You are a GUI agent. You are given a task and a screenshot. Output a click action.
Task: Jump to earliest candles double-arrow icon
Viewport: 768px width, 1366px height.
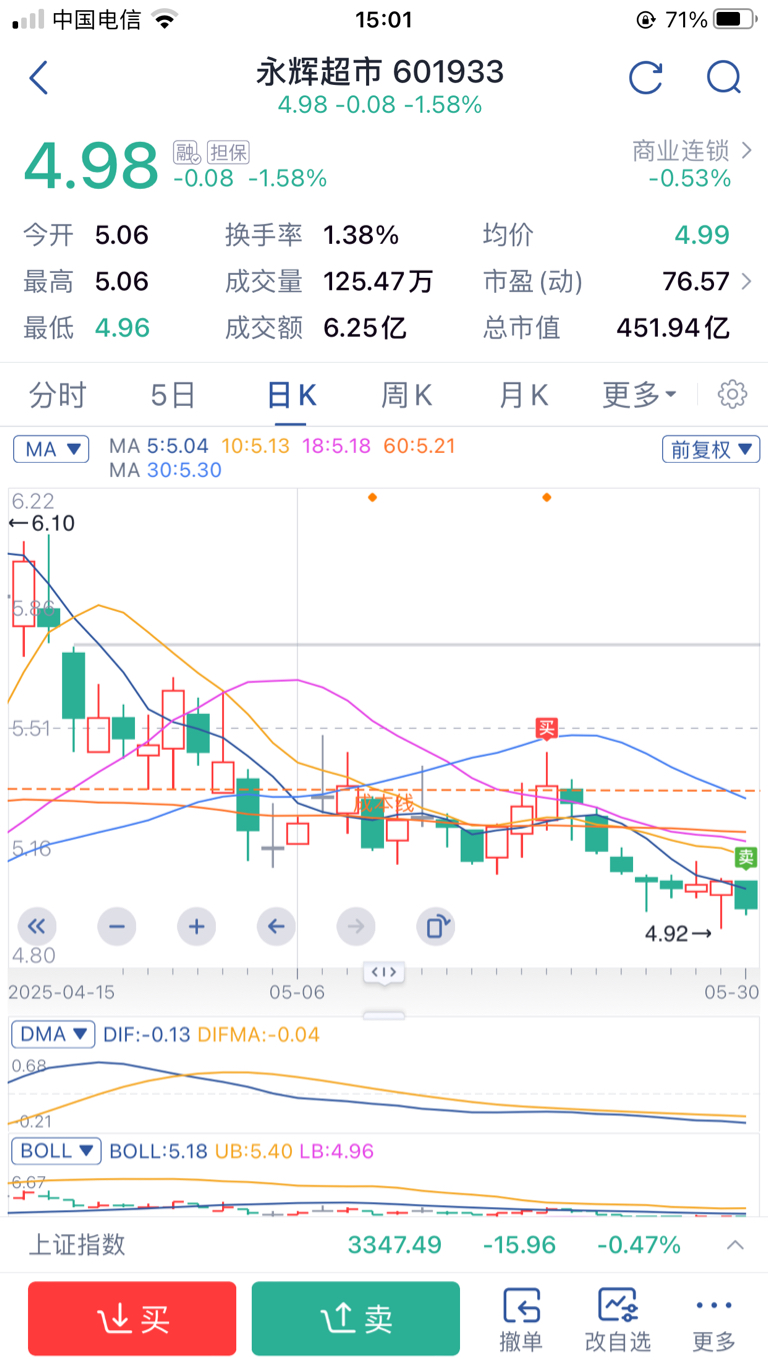click(x=36, y=927)
